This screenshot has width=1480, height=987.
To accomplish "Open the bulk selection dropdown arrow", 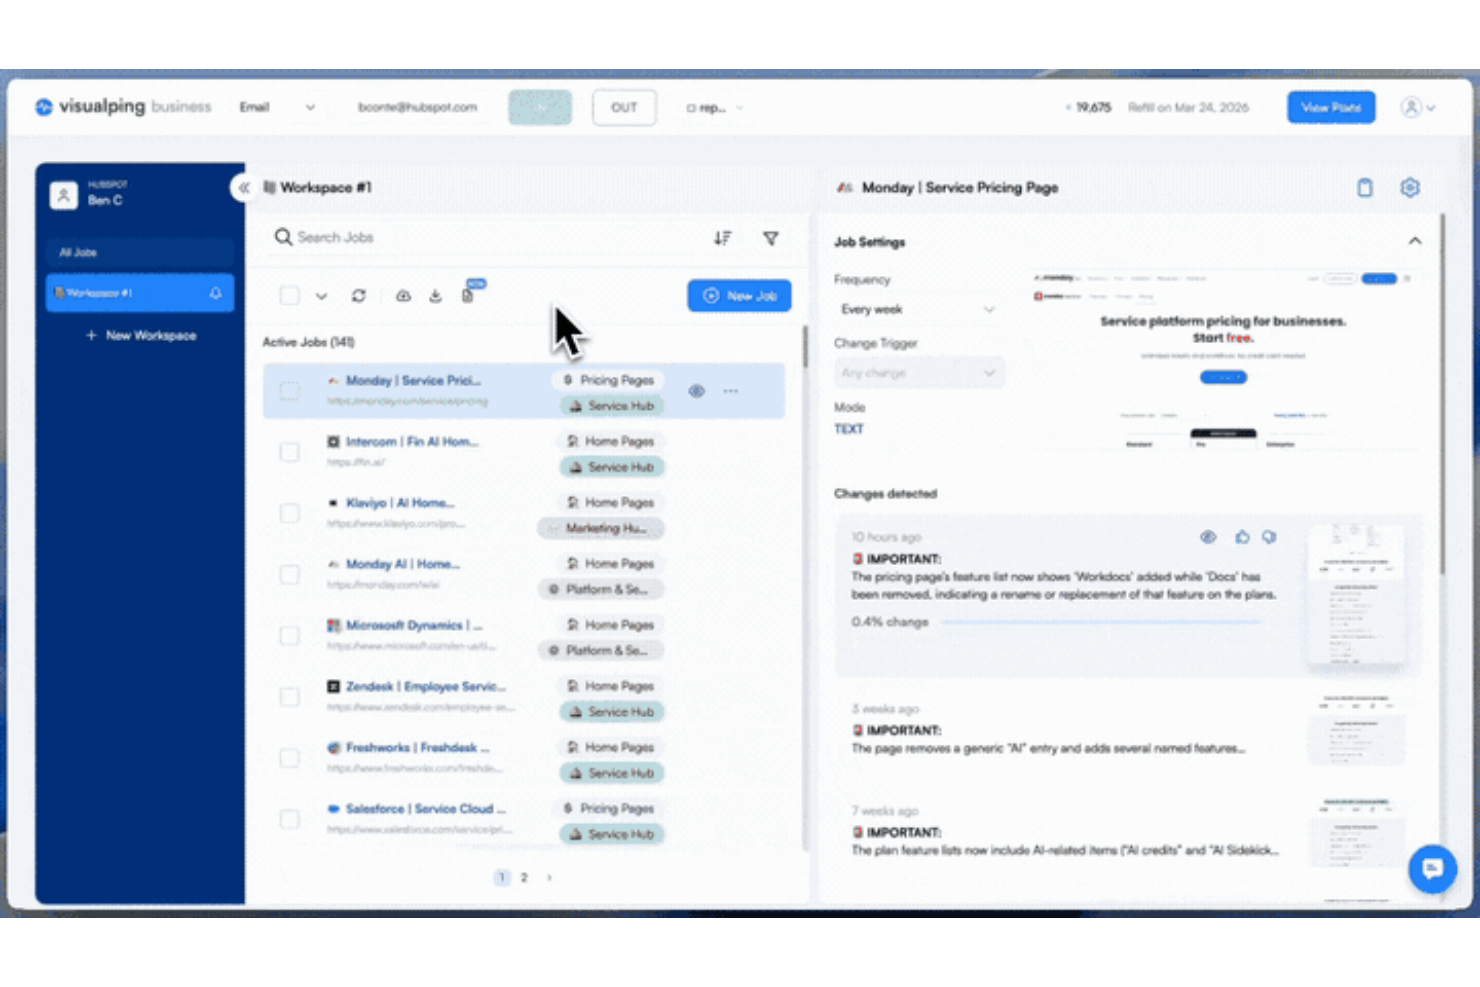I will [x=321, y=296].
